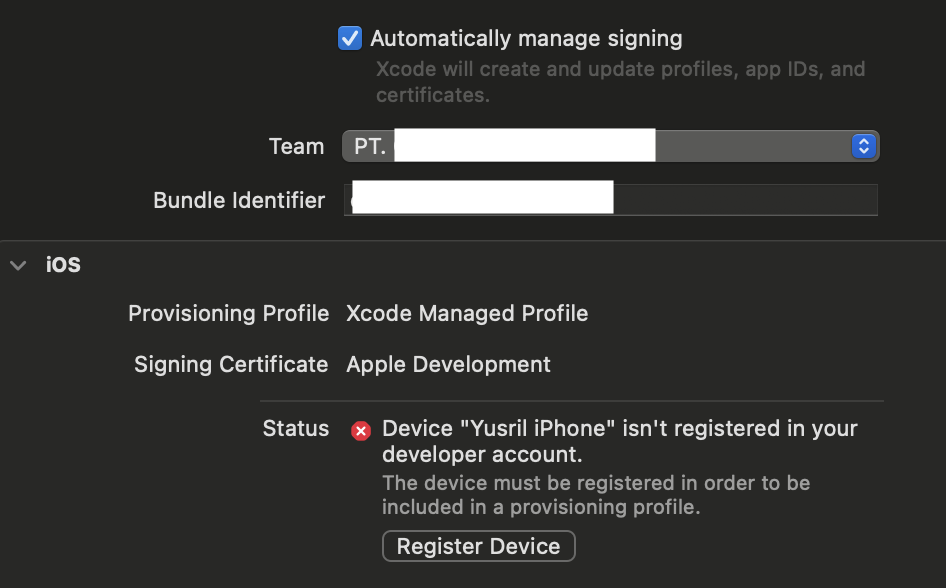This screenshot has width=946, height=588.
Task: Click the Status label
Action: pos(295,428)
